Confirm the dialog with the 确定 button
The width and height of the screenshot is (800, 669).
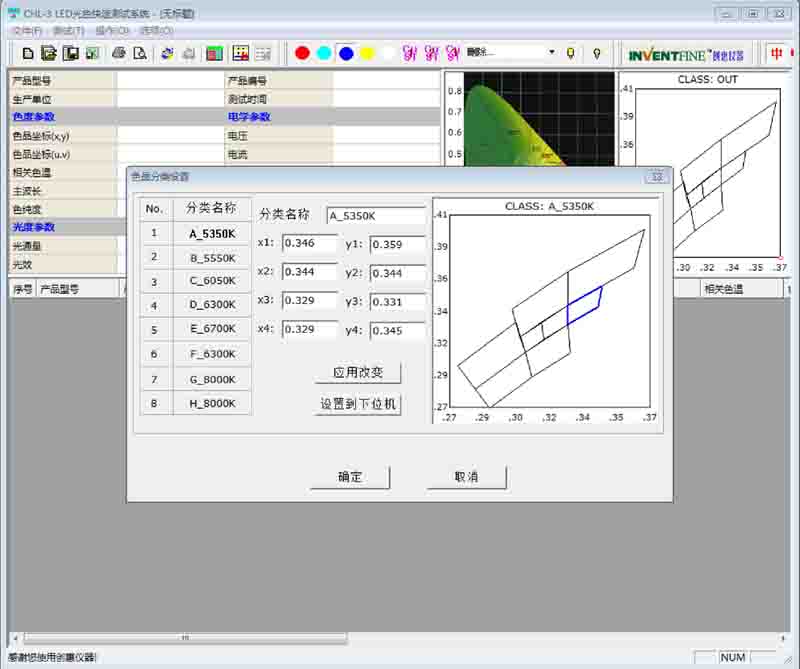pos(349,477)
